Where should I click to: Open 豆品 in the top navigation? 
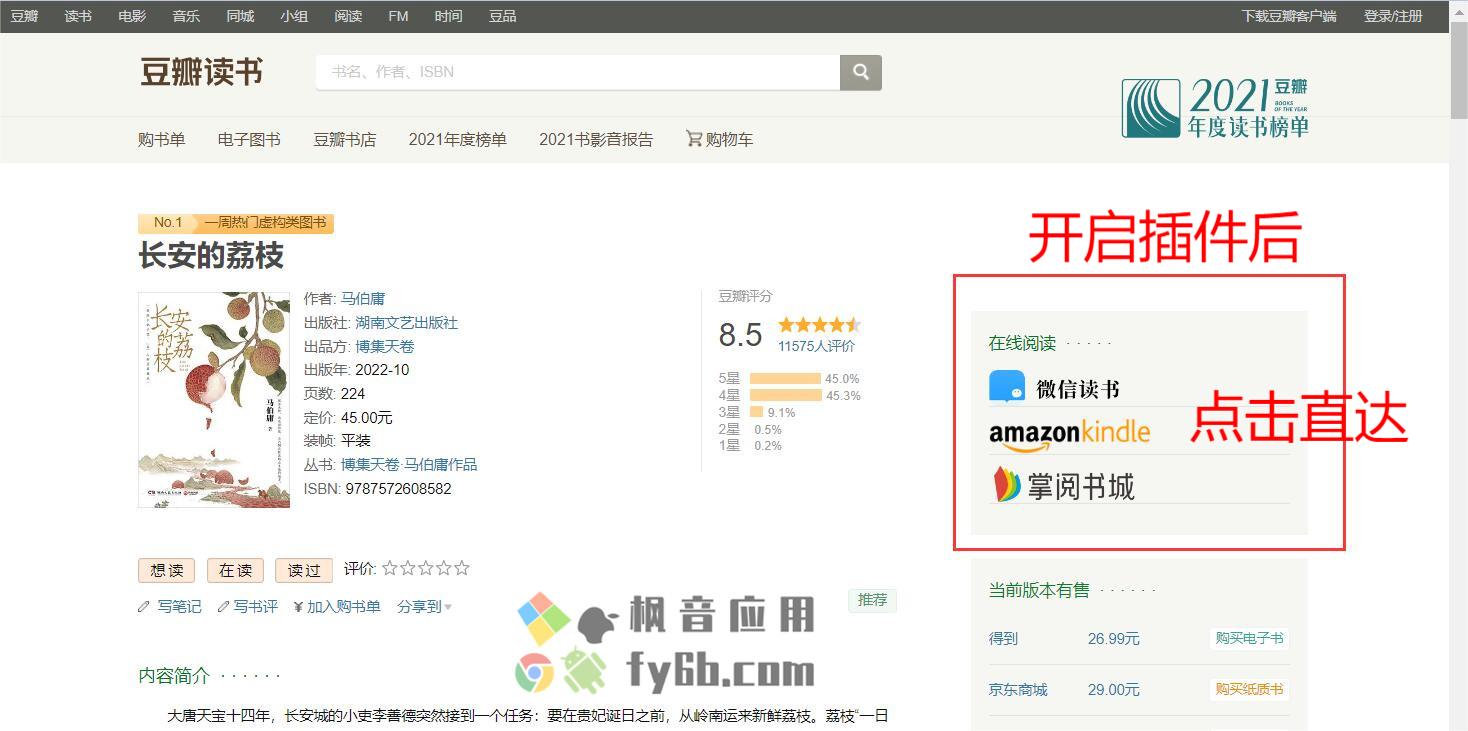pos(503,16)
